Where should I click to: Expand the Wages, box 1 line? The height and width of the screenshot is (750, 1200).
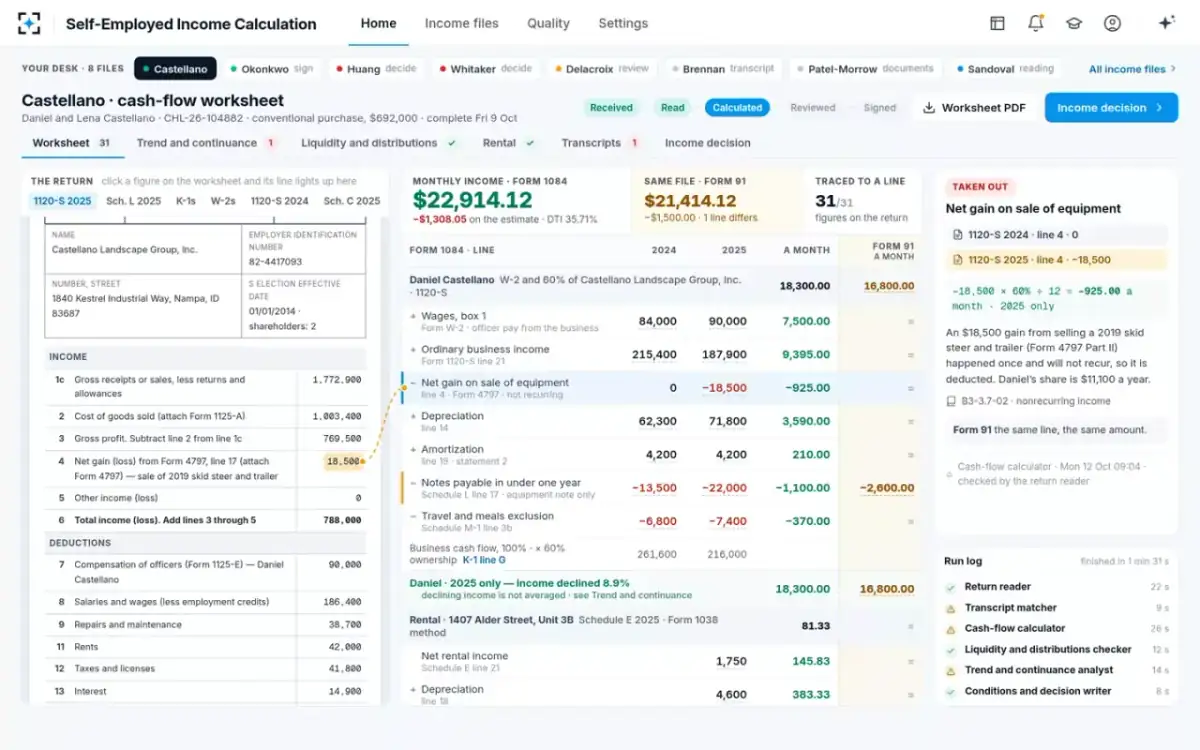(x=414, y=316)
